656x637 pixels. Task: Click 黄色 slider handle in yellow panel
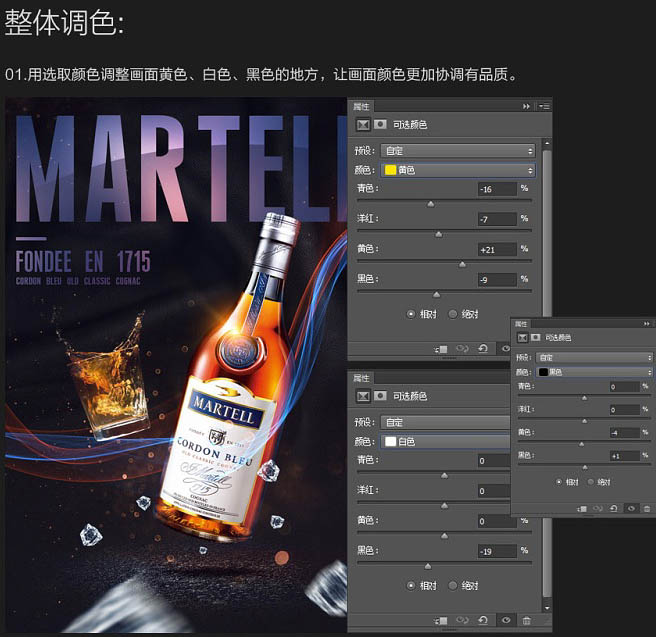coord(462,265)
